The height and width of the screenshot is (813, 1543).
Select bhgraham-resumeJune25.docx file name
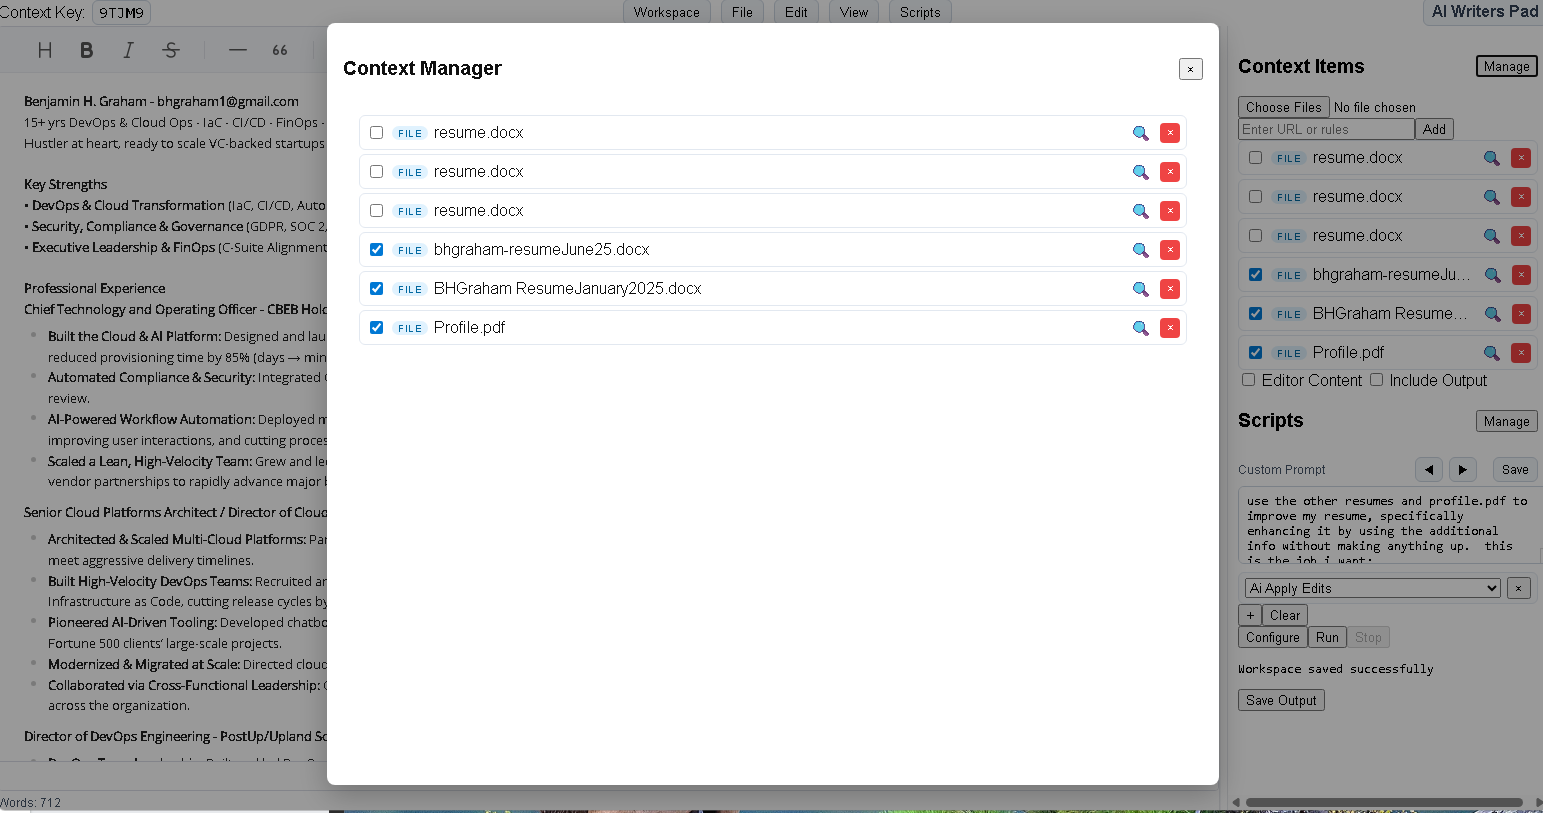541,249
